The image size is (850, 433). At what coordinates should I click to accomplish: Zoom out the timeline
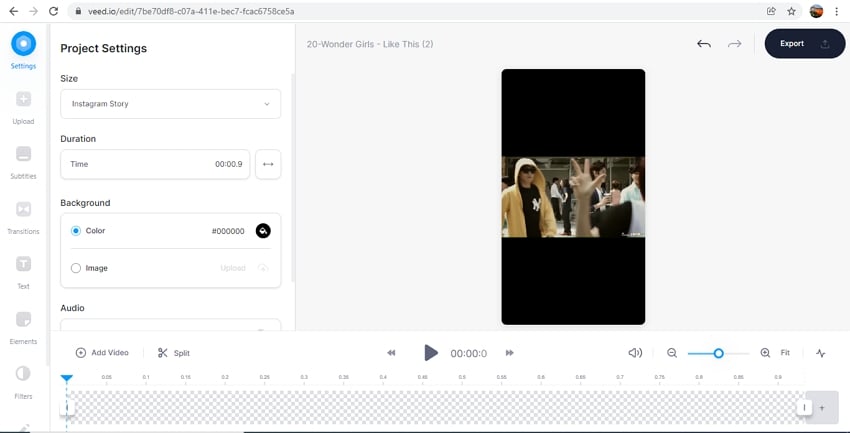tap(672, 353)
